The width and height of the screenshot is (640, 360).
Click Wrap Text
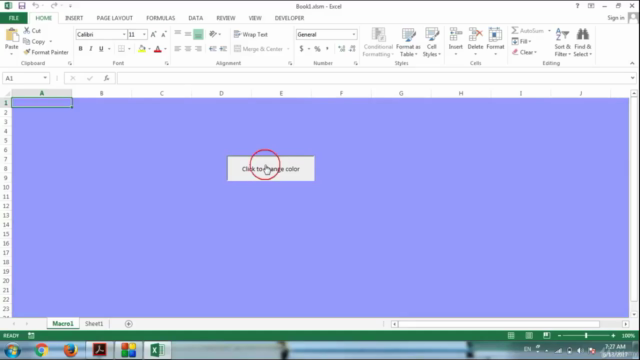[x=251, y=34]
